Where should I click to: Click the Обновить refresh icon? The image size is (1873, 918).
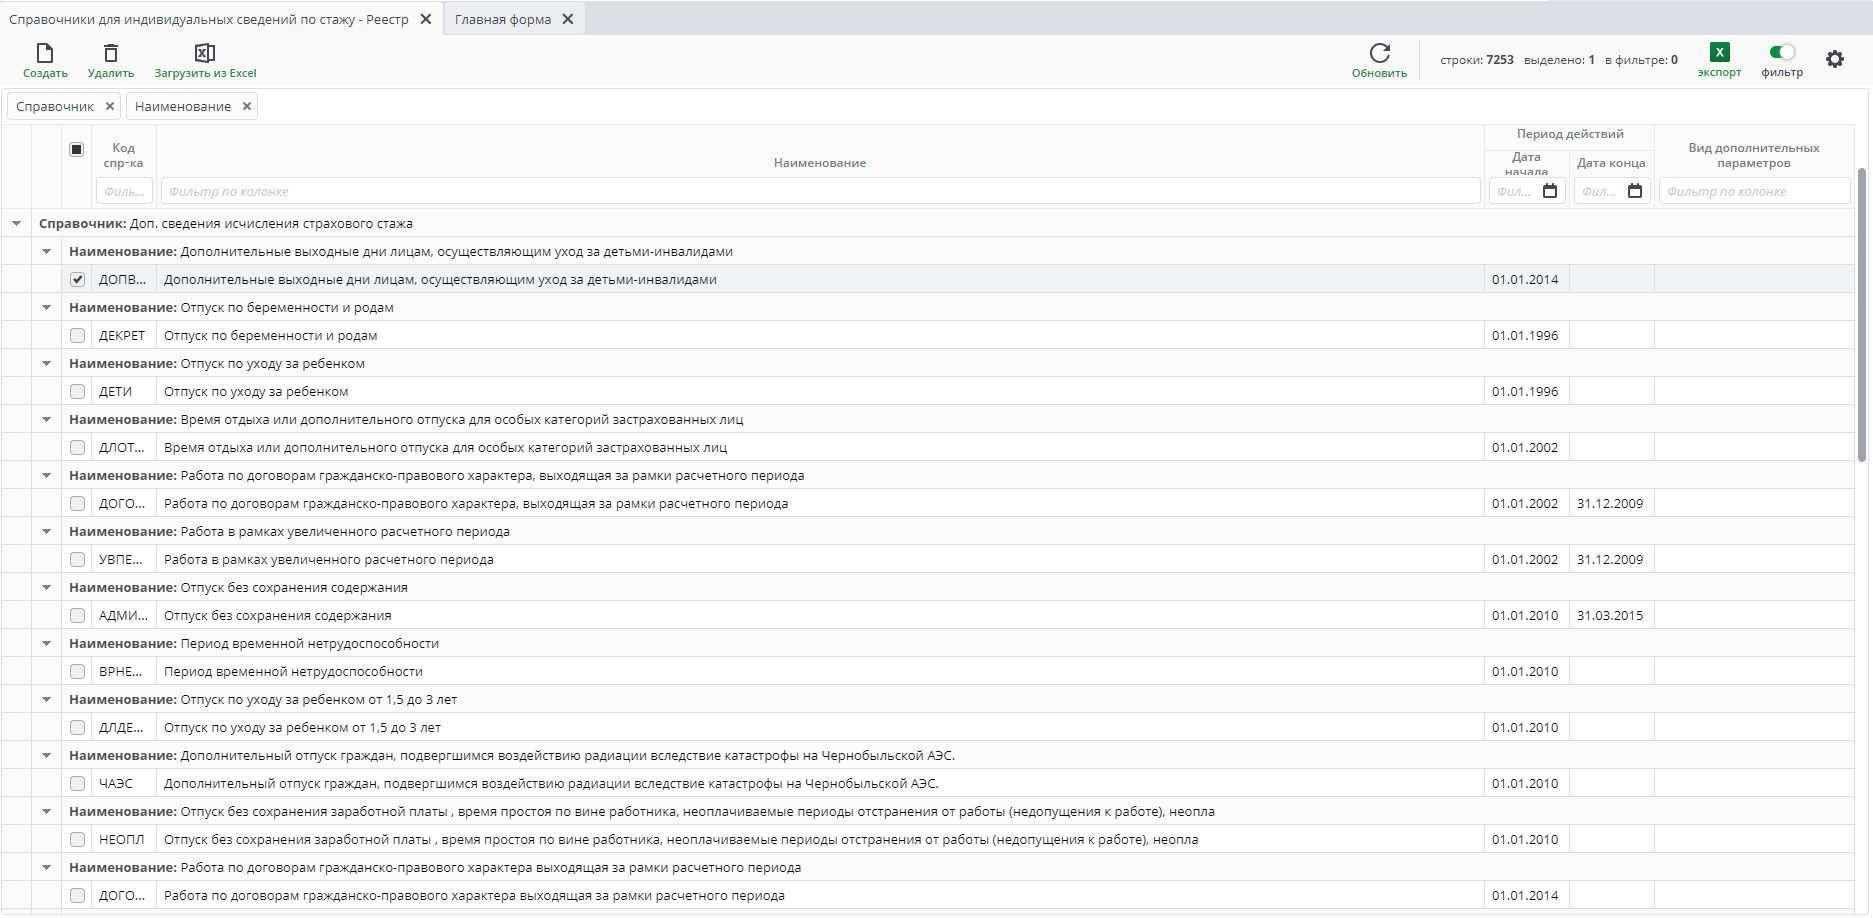pos(1379,53)
